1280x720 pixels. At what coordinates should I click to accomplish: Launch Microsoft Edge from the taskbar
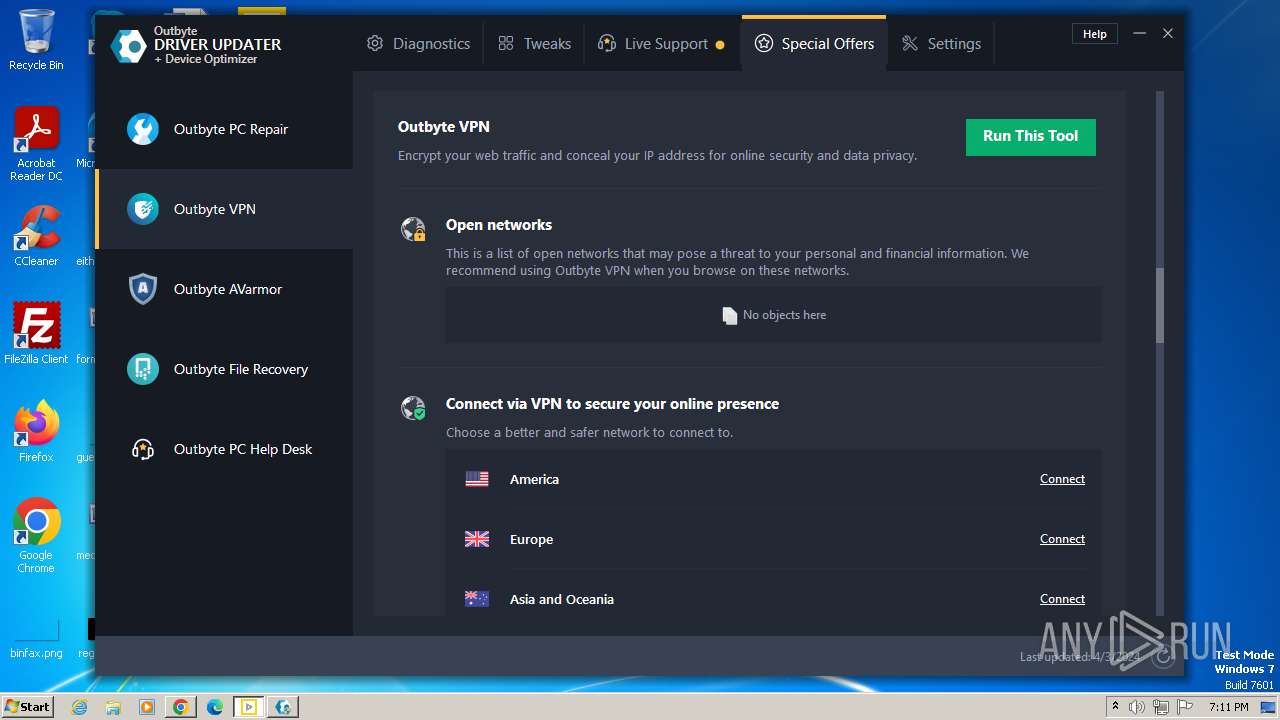215,707
